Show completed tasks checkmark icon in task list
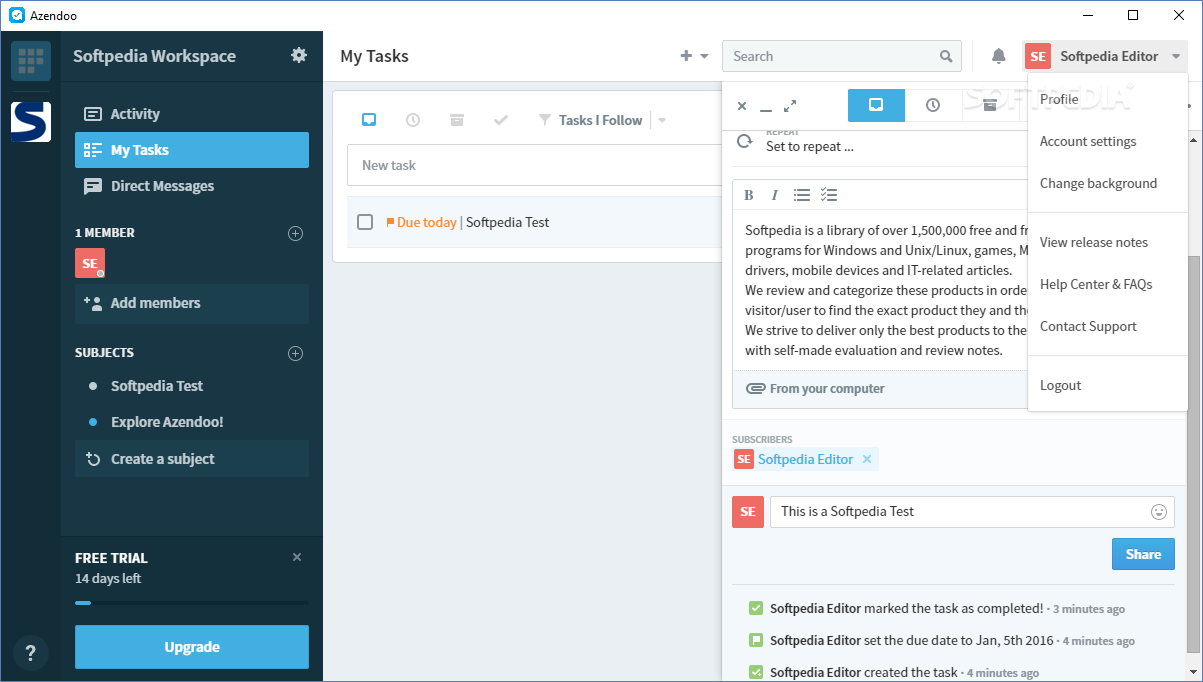The height and width of the screenshot is (682, 1203). pyautogui.click(x=501, y=120)
